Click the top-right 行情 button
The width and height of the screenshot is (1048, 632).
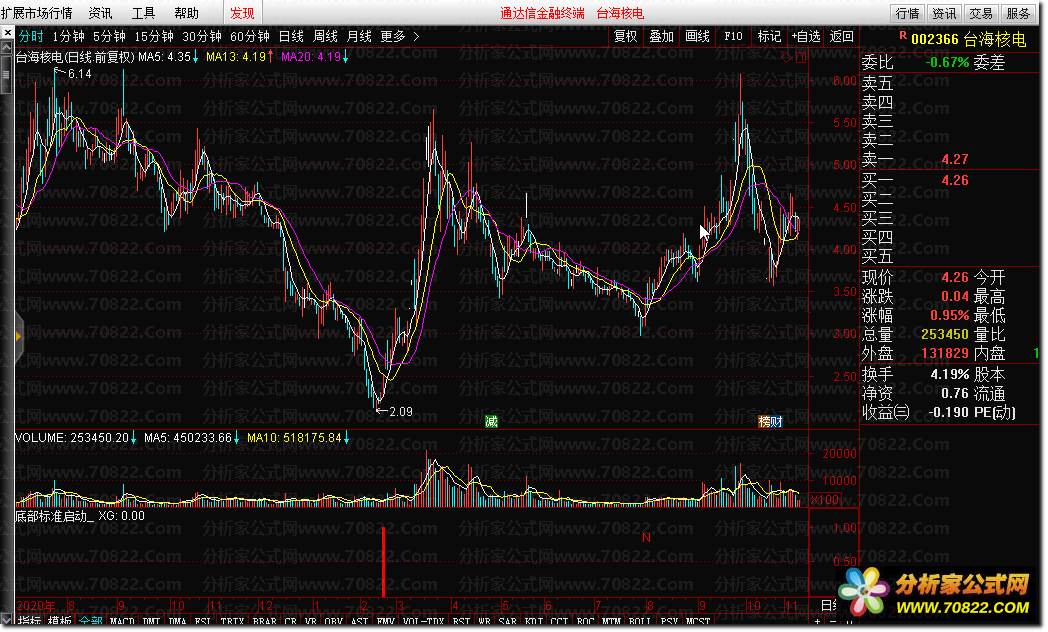coord(908,13)
